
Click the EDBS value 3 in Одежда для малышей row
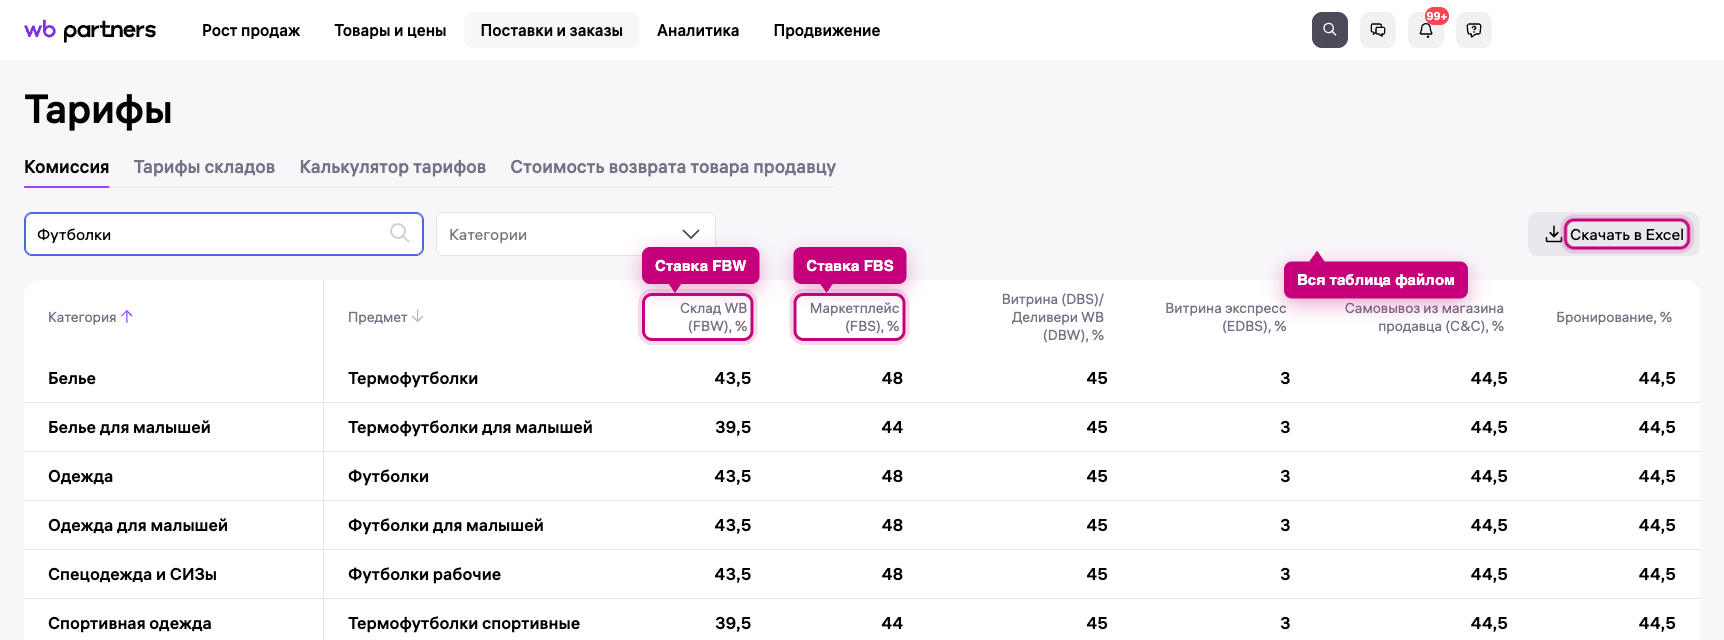1285,525
